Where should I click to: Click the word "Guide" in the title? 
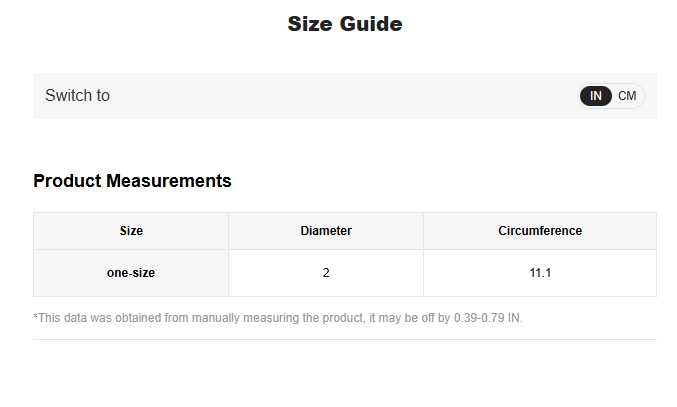coord(370,24)
